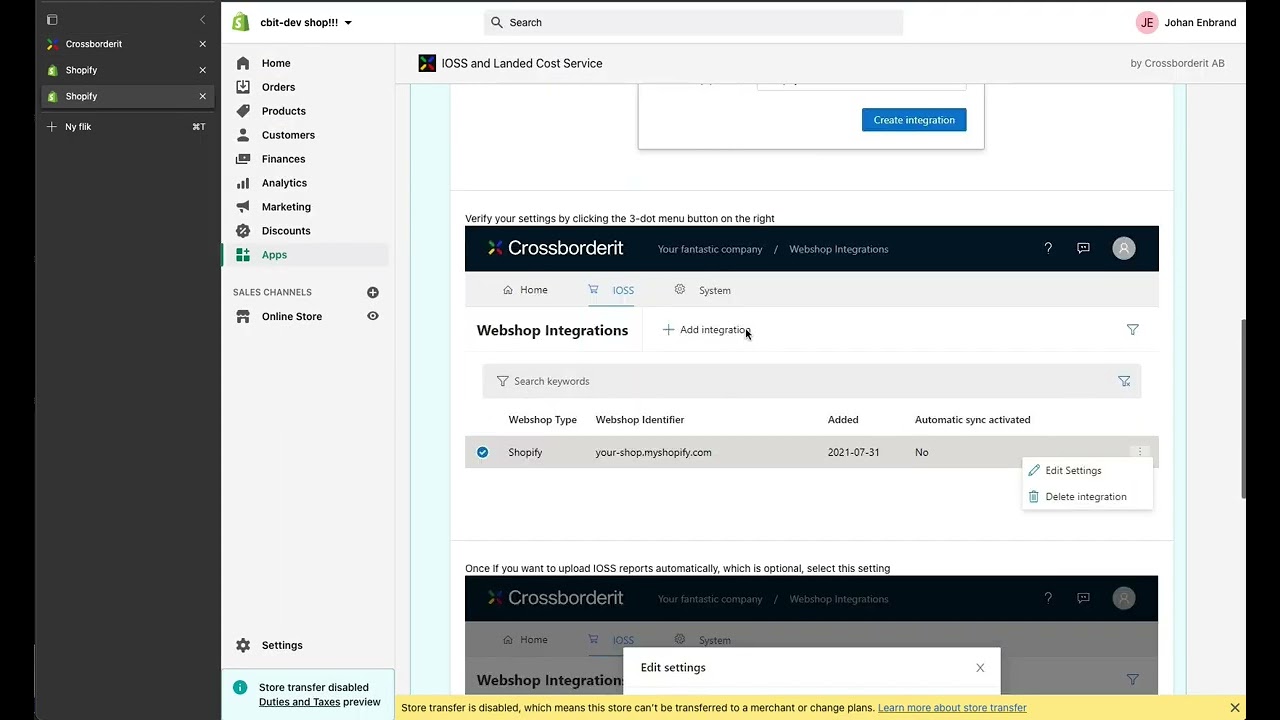Click the blue filter icon in search bar
Viewport: 1280px width, 720px height.
point(1124,381)
